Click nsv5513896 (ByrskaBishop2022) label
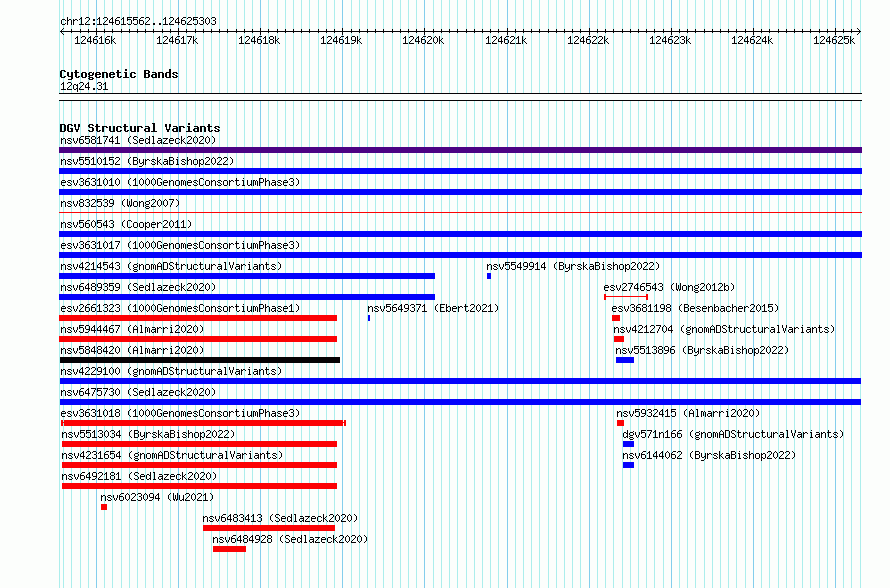 [702, 350]
